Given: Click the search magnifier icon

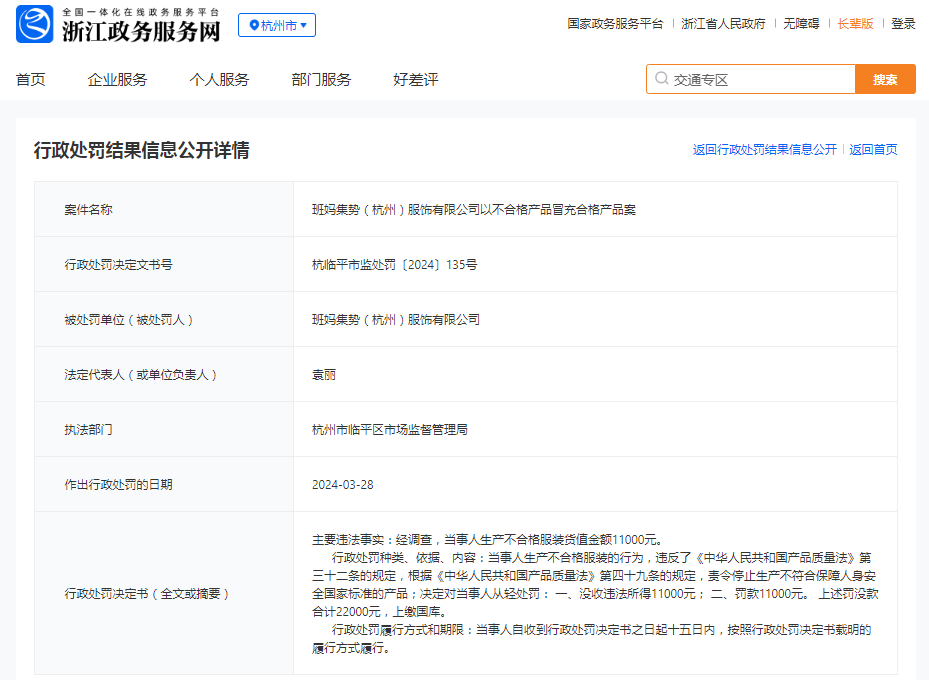Looking at the screenshot, I should (661, 79).
